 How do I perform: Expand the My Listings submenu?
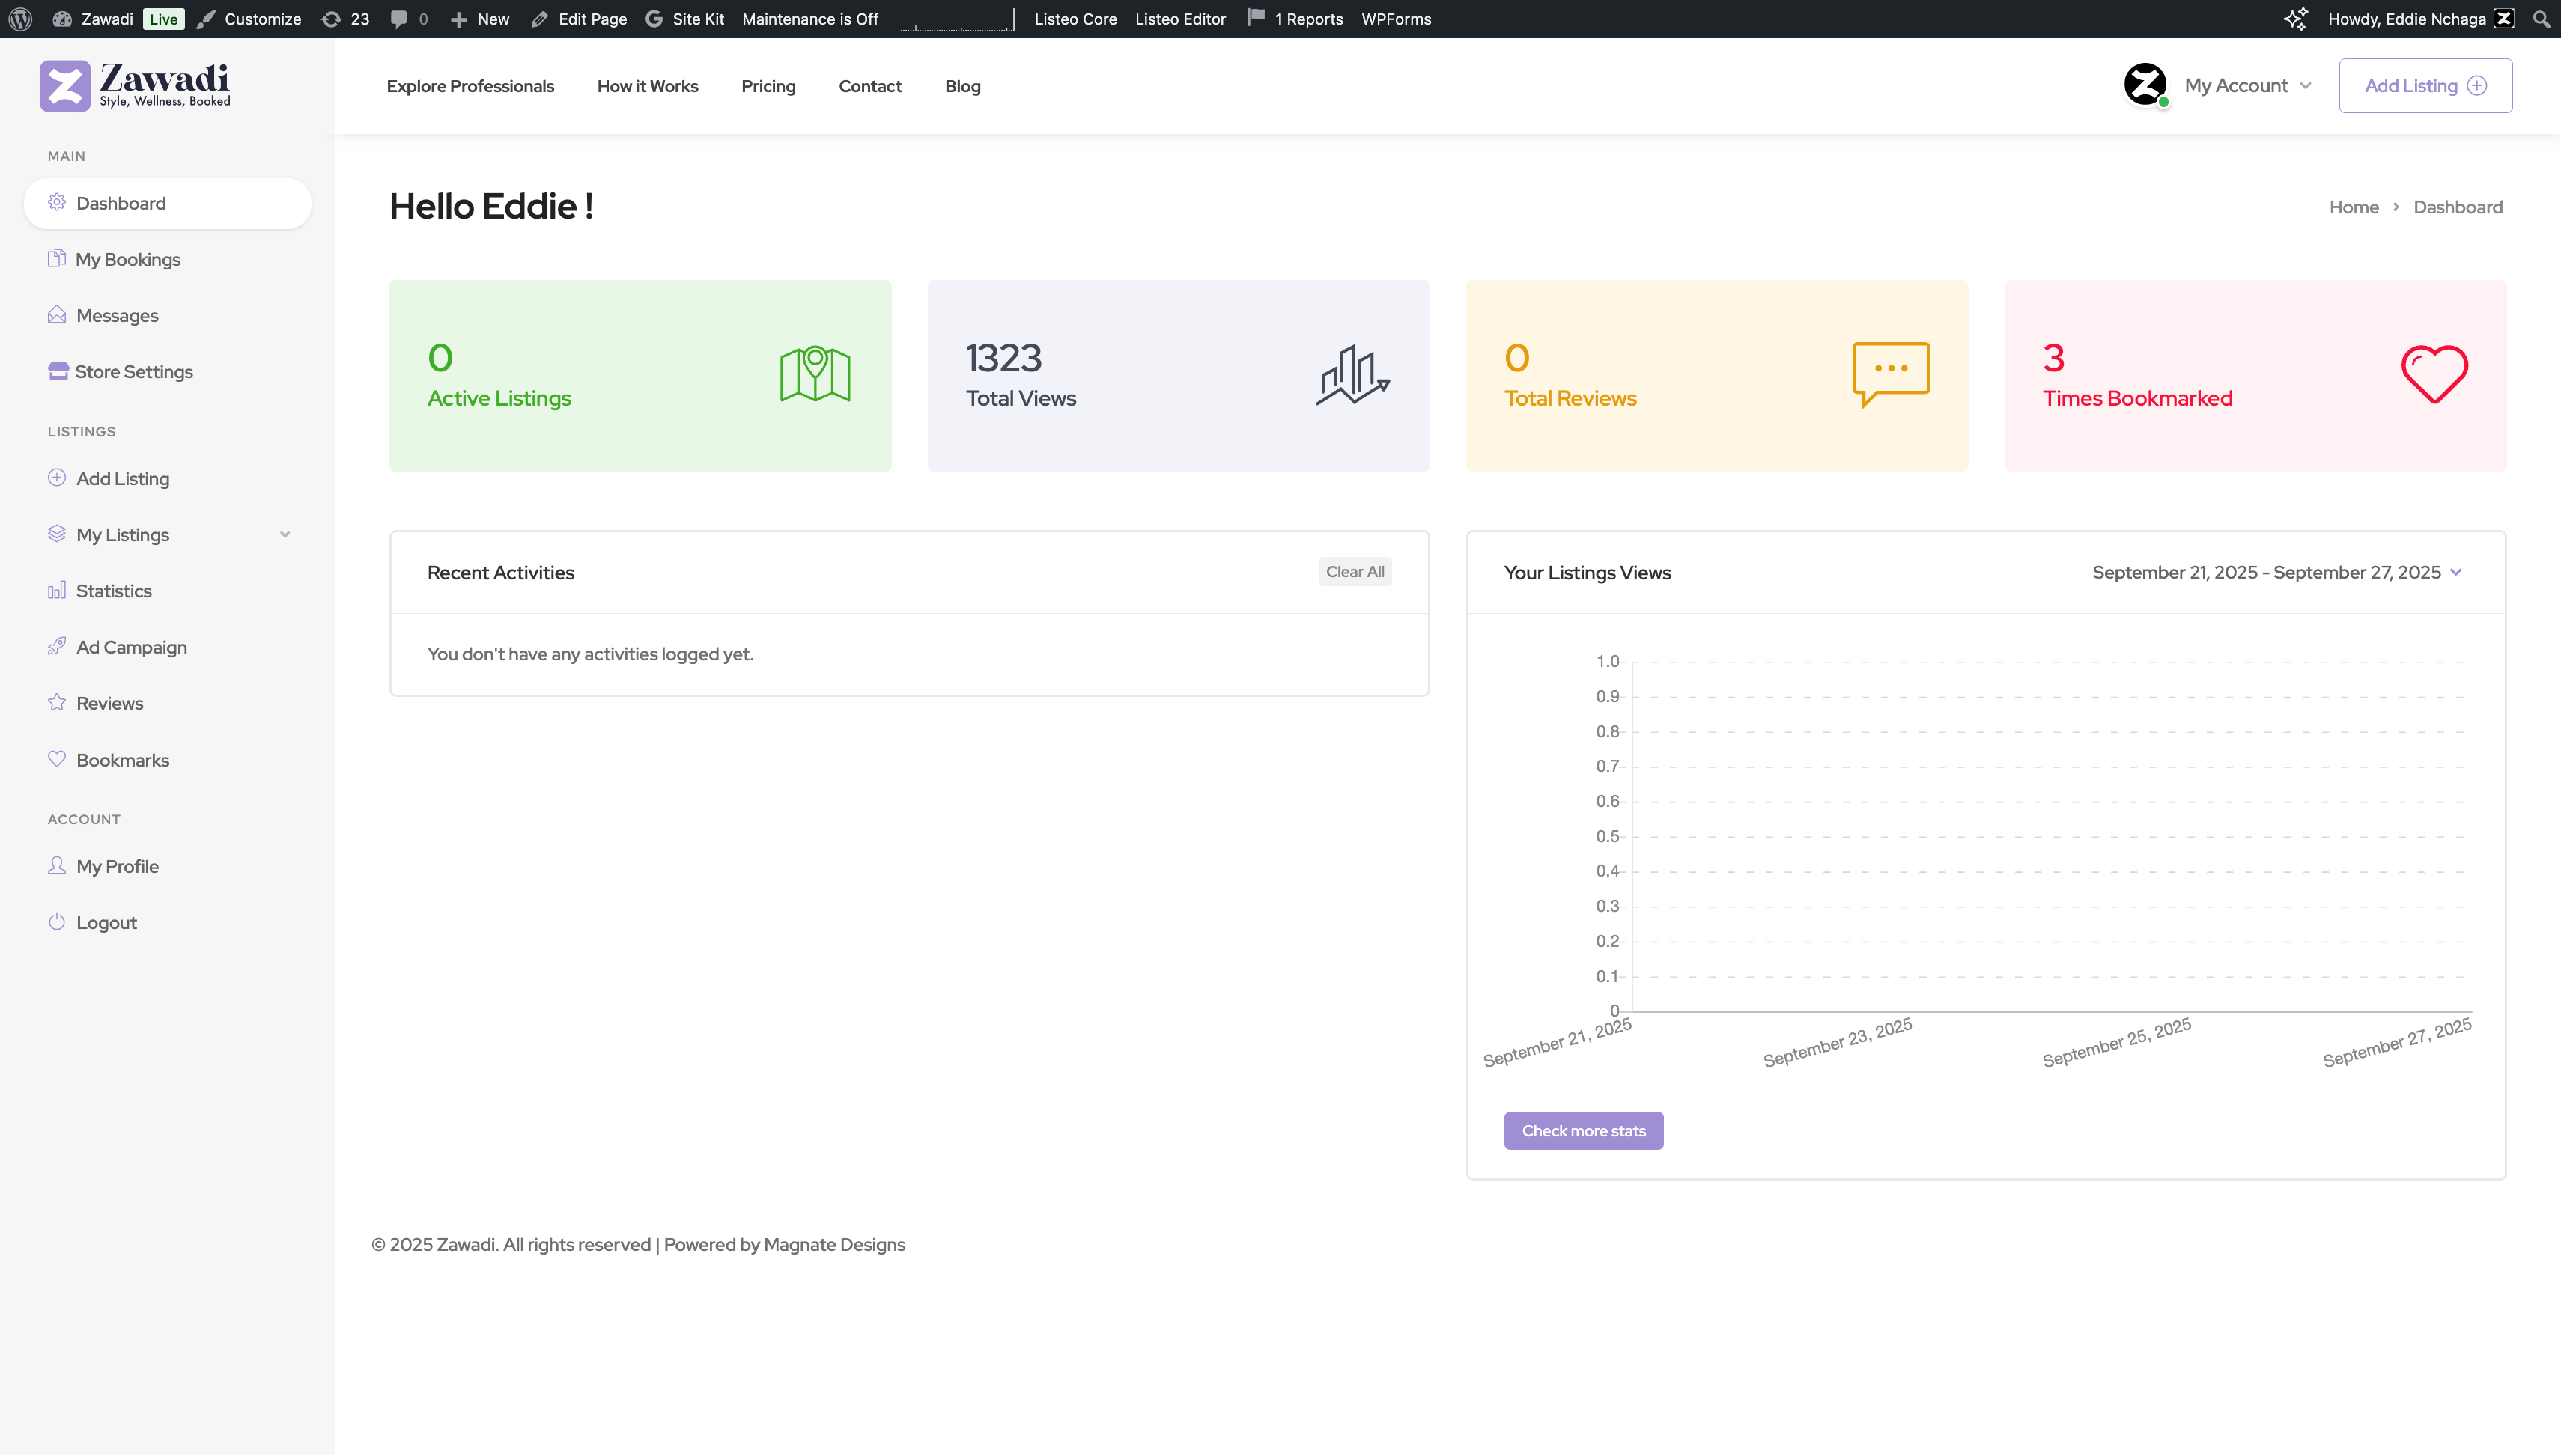tap(285, 535)
